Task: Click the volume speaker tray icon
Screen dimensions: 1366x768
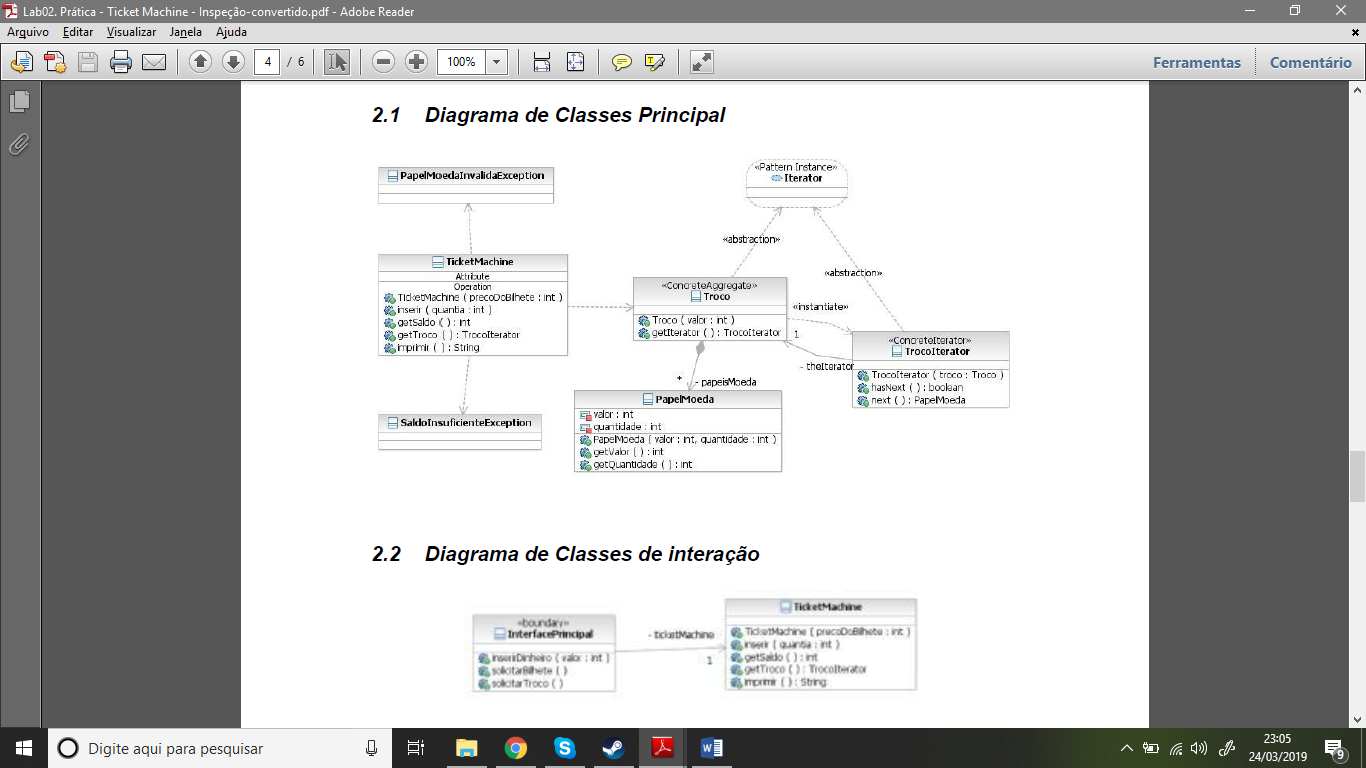Action: point(1199,748)
